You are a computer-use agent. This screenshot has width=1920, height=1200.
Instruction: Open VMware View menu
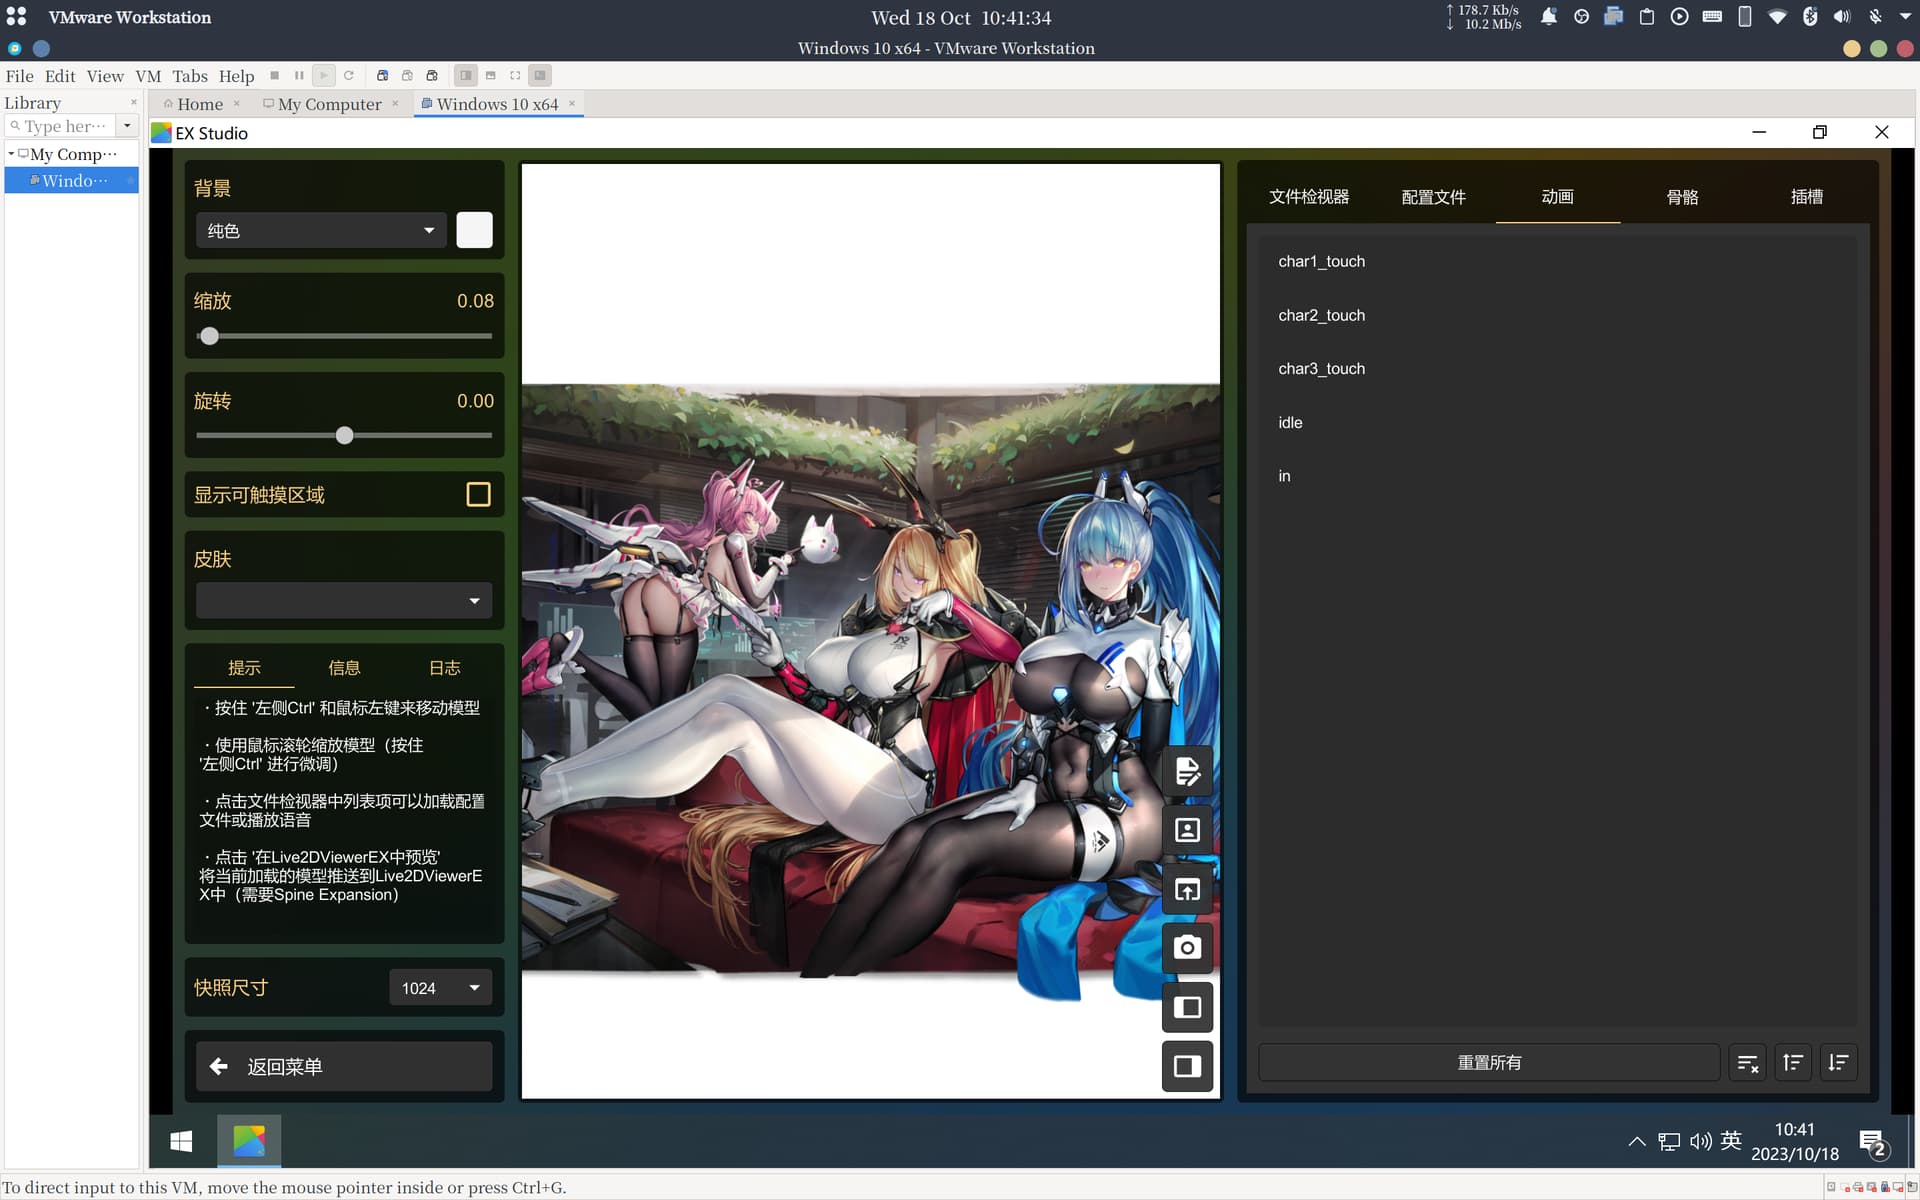coord(105,76)
